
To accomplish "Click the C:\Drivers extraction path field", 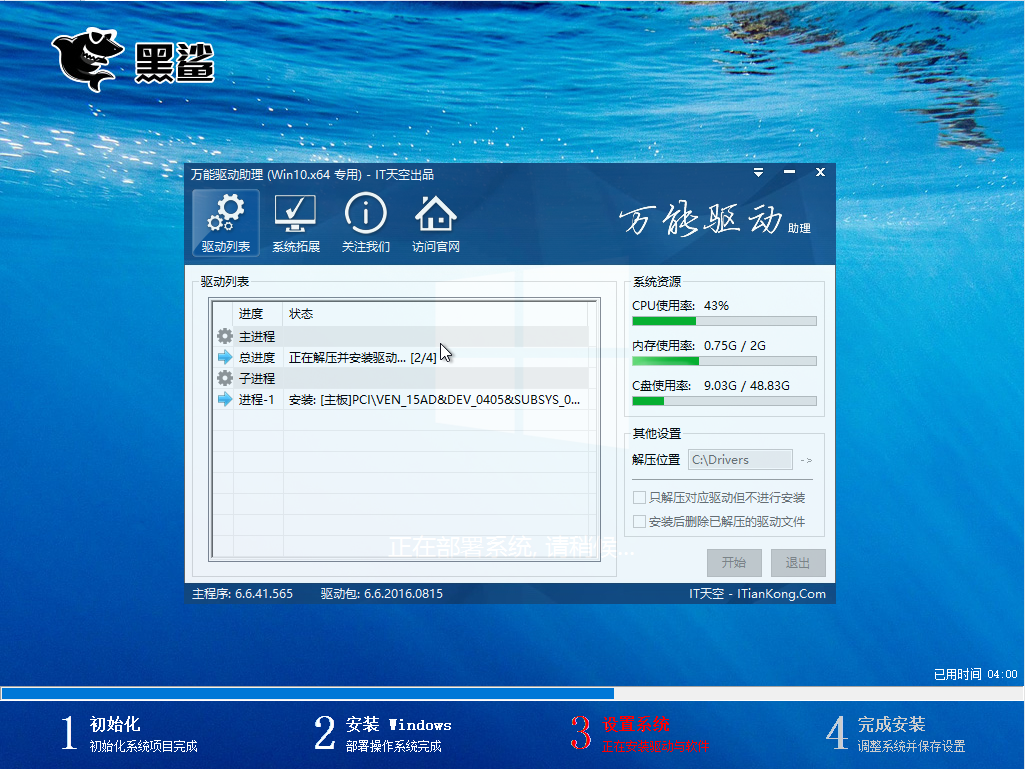I will click(740, 459).
